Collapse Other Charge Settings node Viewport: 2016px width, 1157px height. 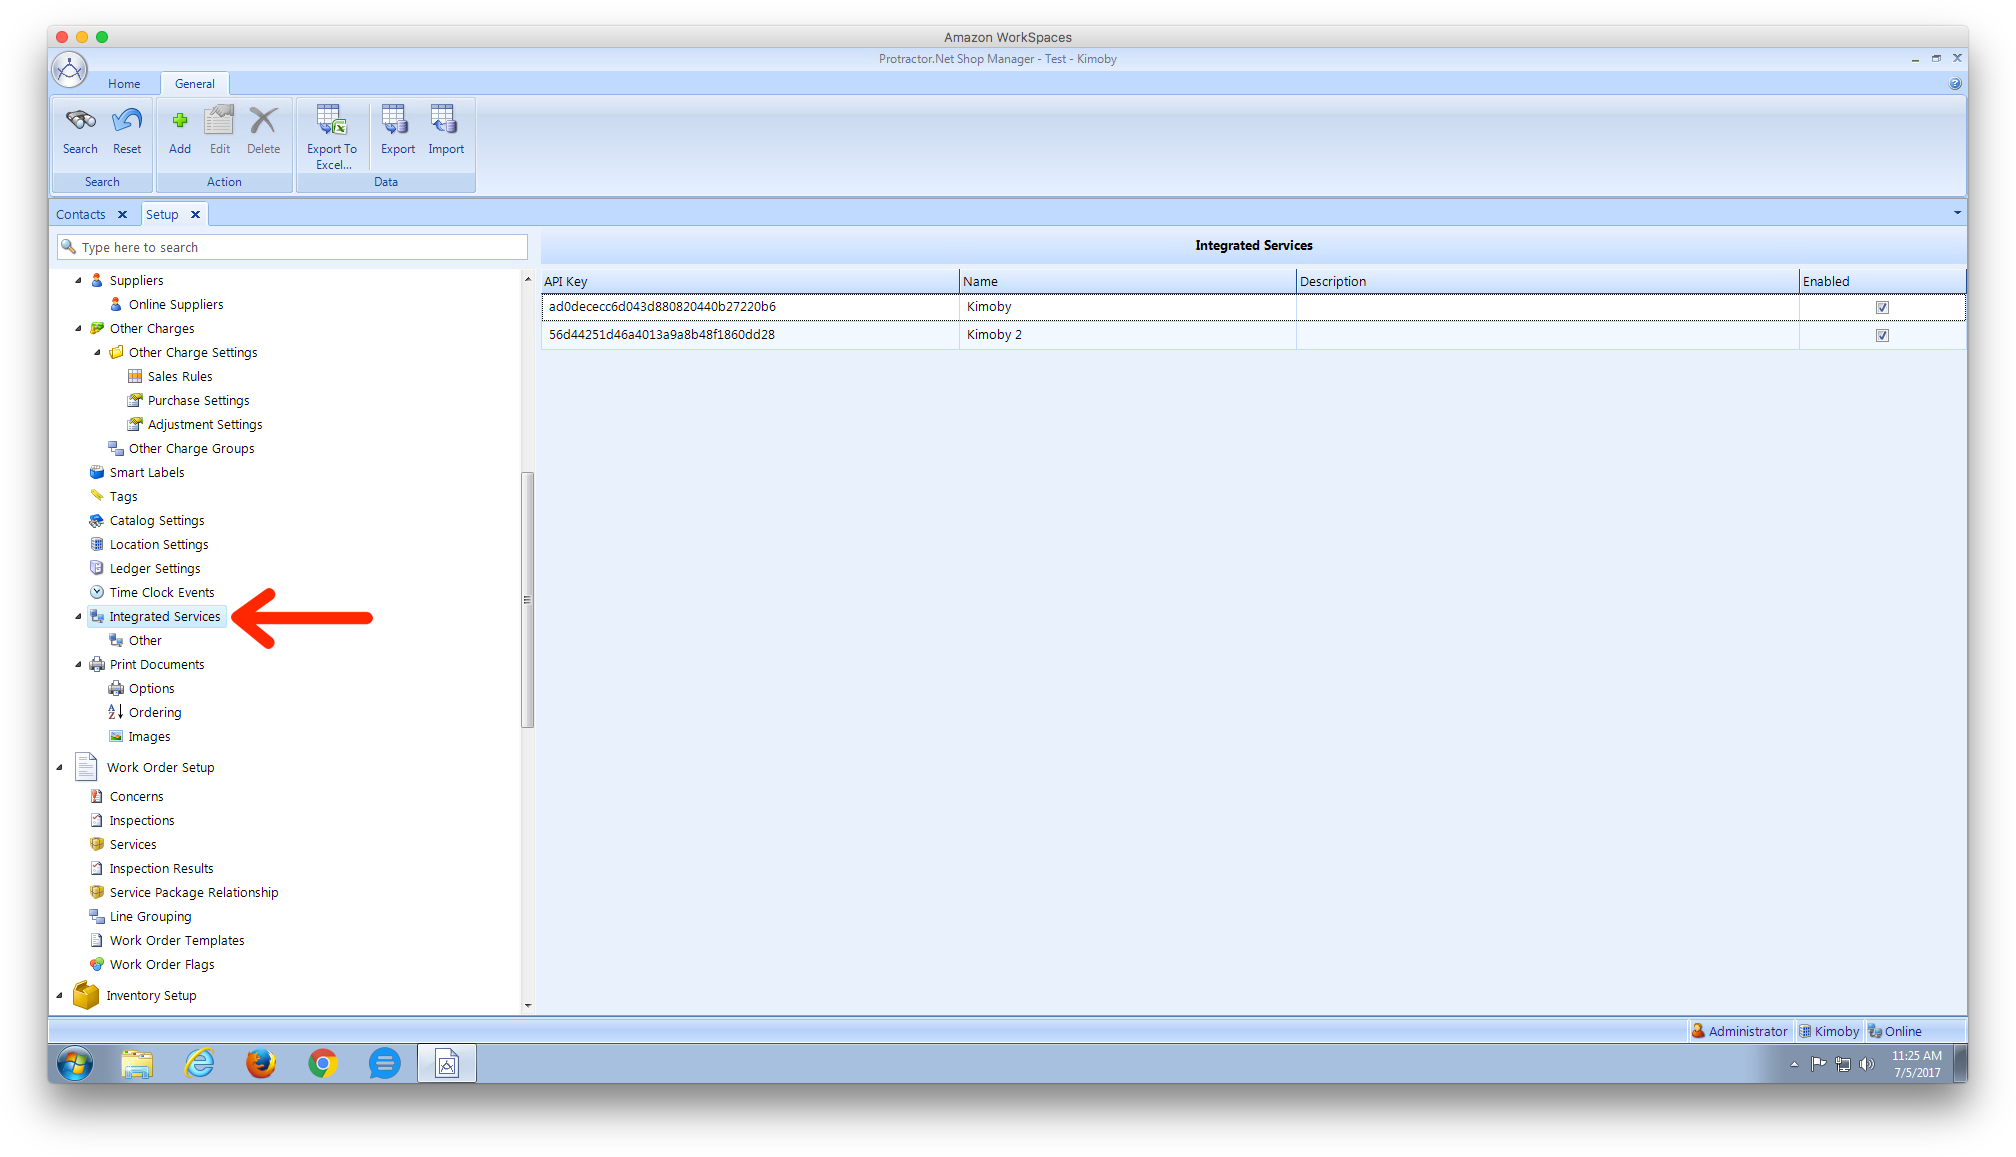pyautogui.click(x=98, y=353)
